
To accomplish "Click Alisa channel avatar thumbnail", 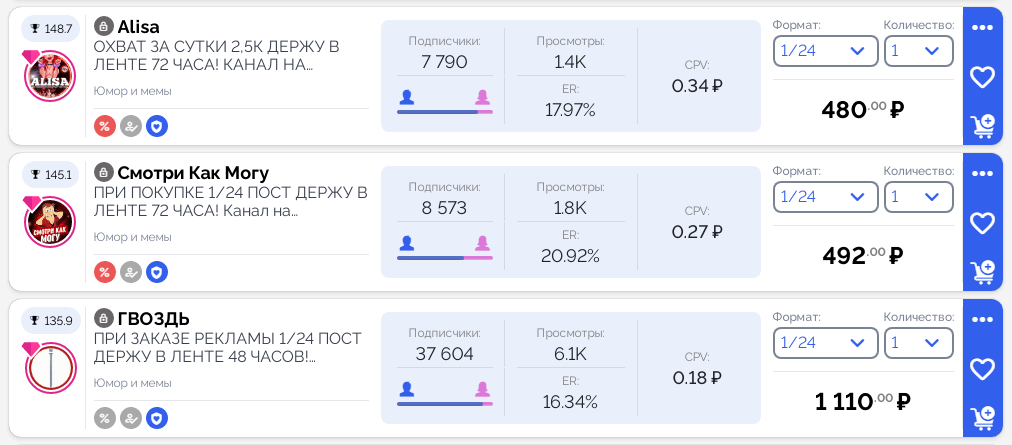I will point(50,76).
